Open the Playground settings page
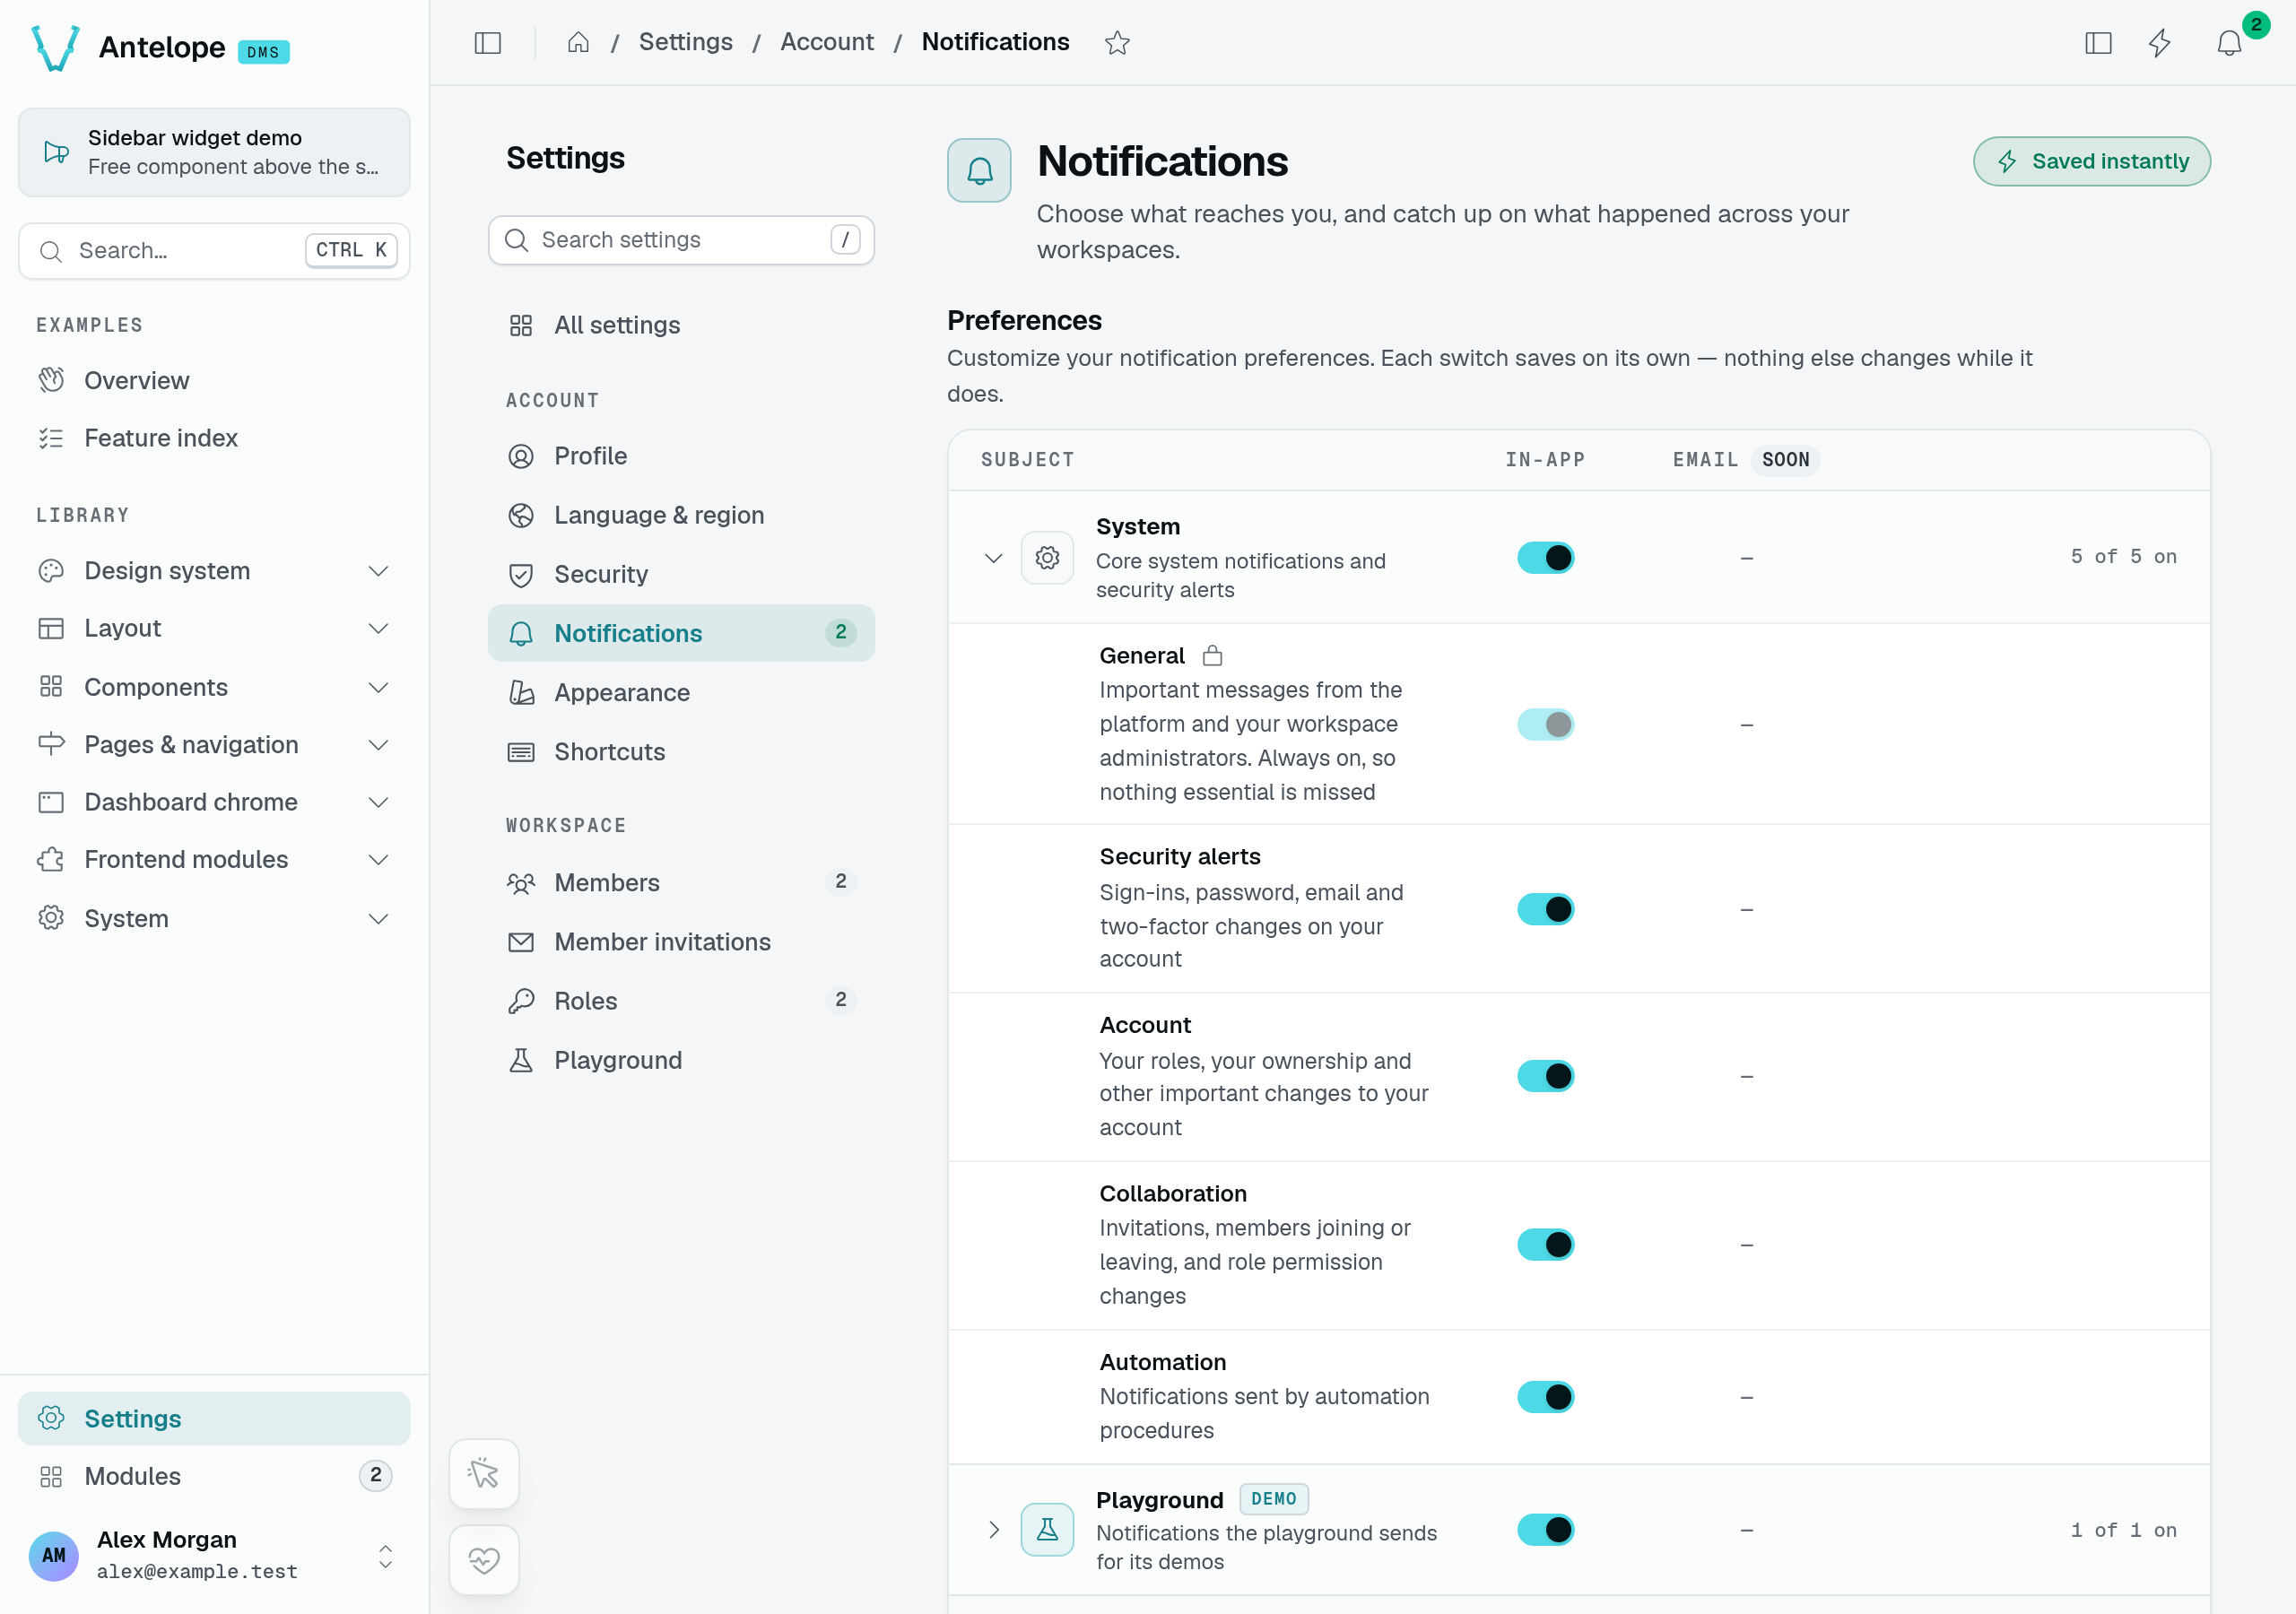 coord(681,1060)
